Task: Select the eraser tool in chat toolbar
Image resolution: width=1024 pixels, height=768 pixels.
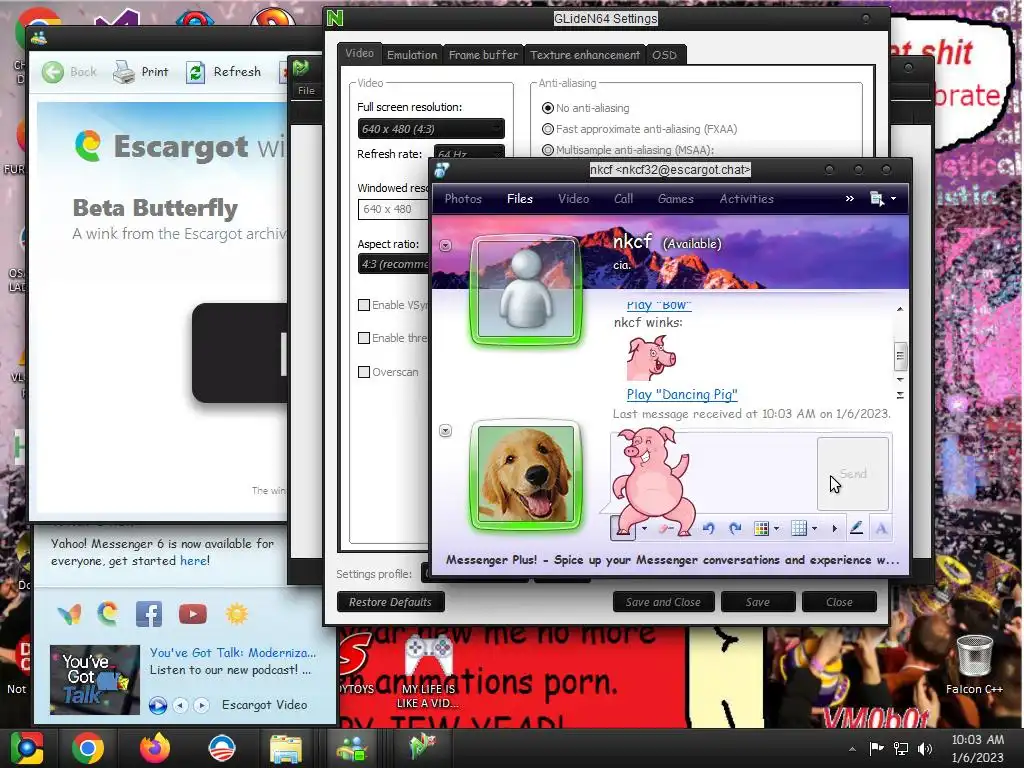Action: tap(665, 528)
